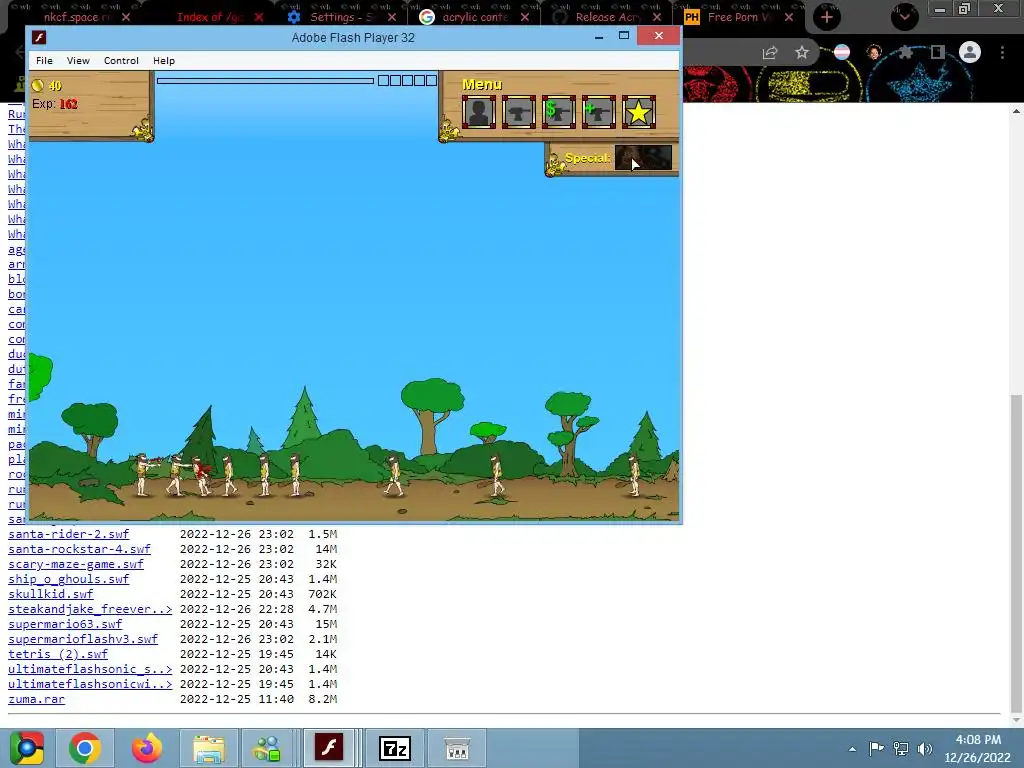Open the store icon on the taskbar

pyautogui.click(x=456, y=748)
